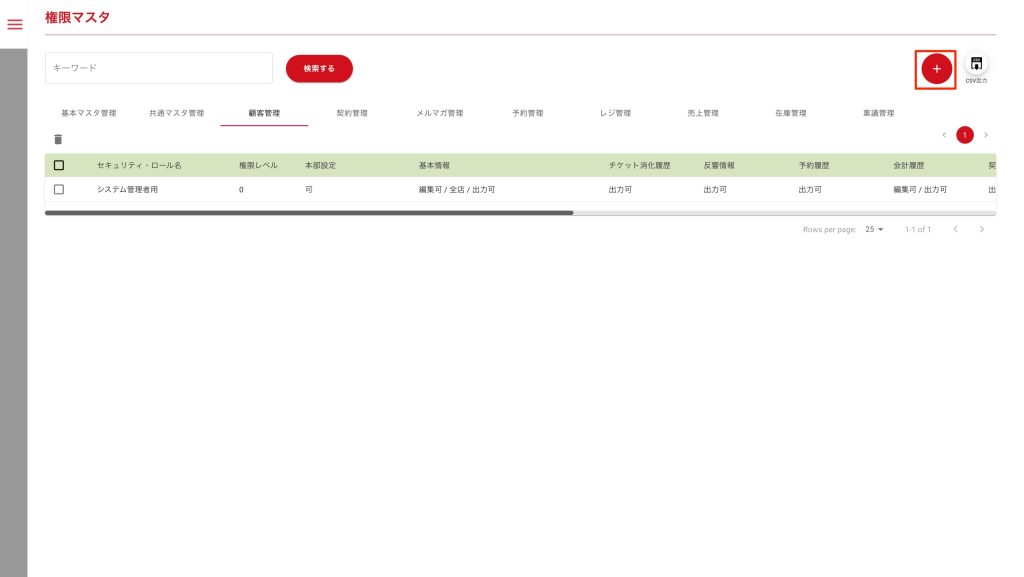The width and height of the screenshot is (1024, 577).
Task: Toggle the select-all header checkbox
Action: (x=59, y=165)
